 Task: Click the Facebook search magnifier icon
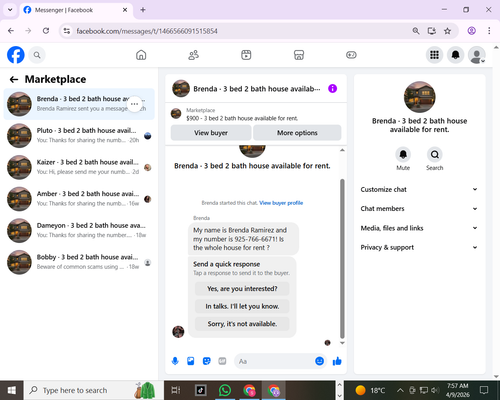37,55
